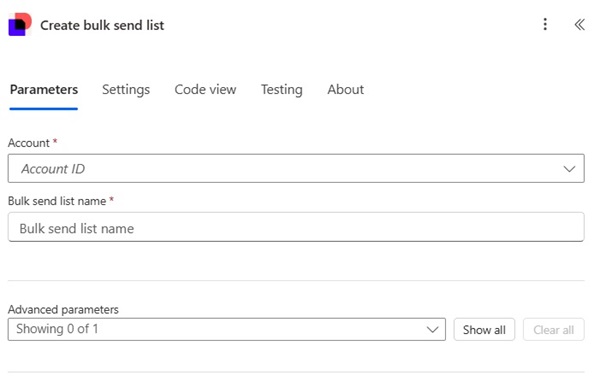Click the connector logo icon beside the title
The height and width of the screenshot is (381, 600).
tap(20, 24)
